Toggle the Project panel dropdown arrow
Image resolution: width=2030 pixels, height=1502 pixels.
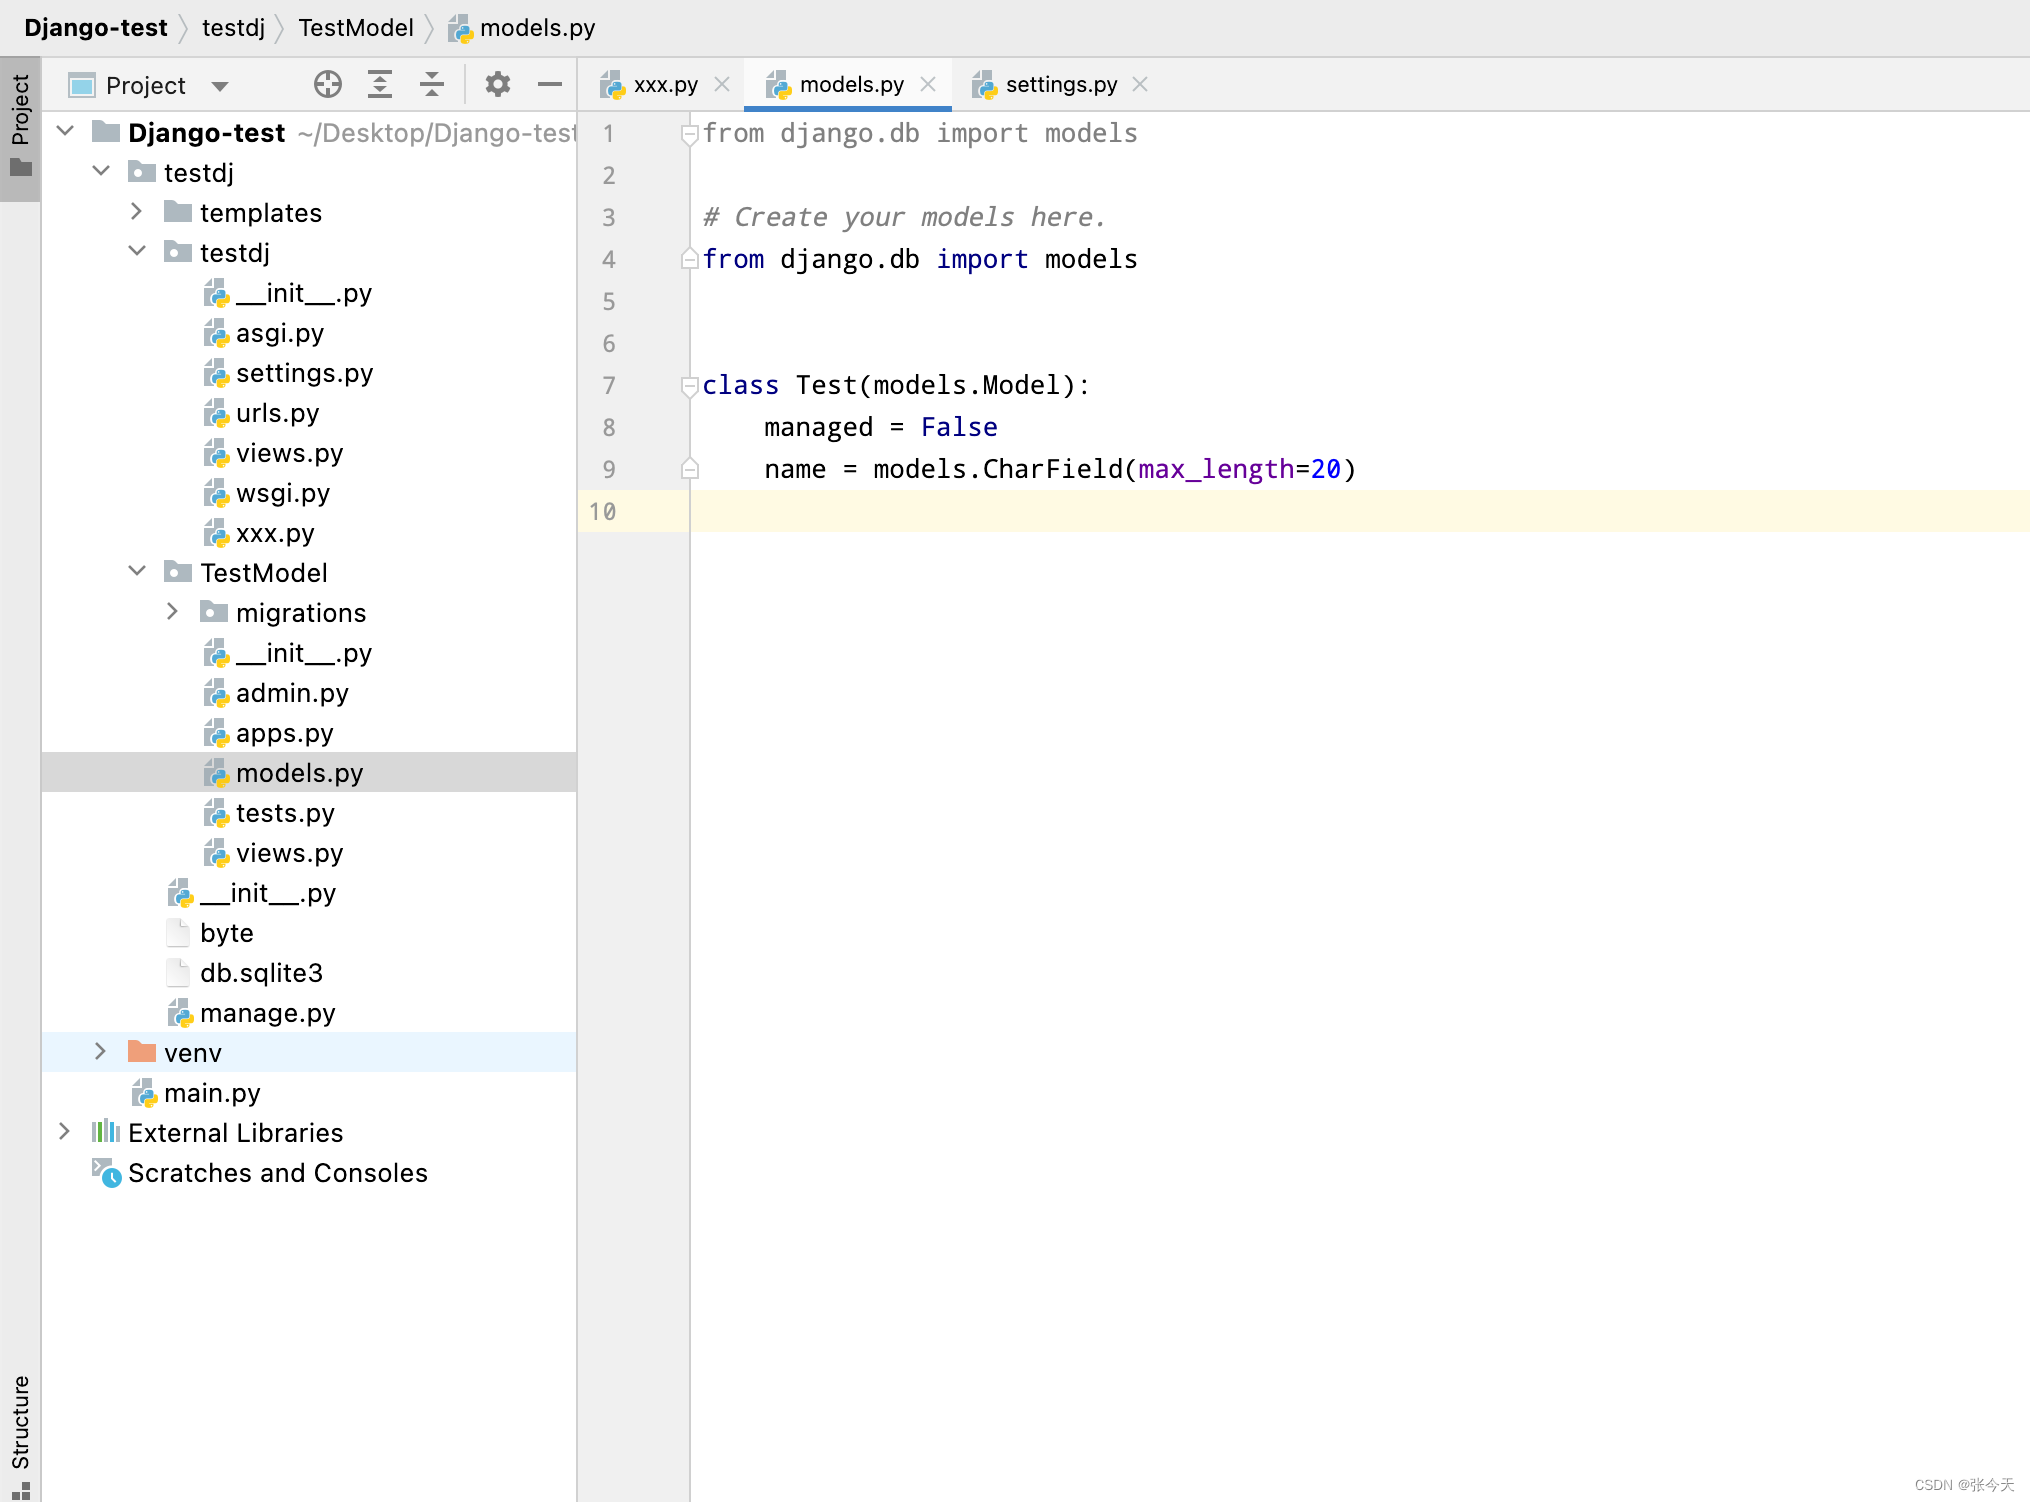(221, 84)
